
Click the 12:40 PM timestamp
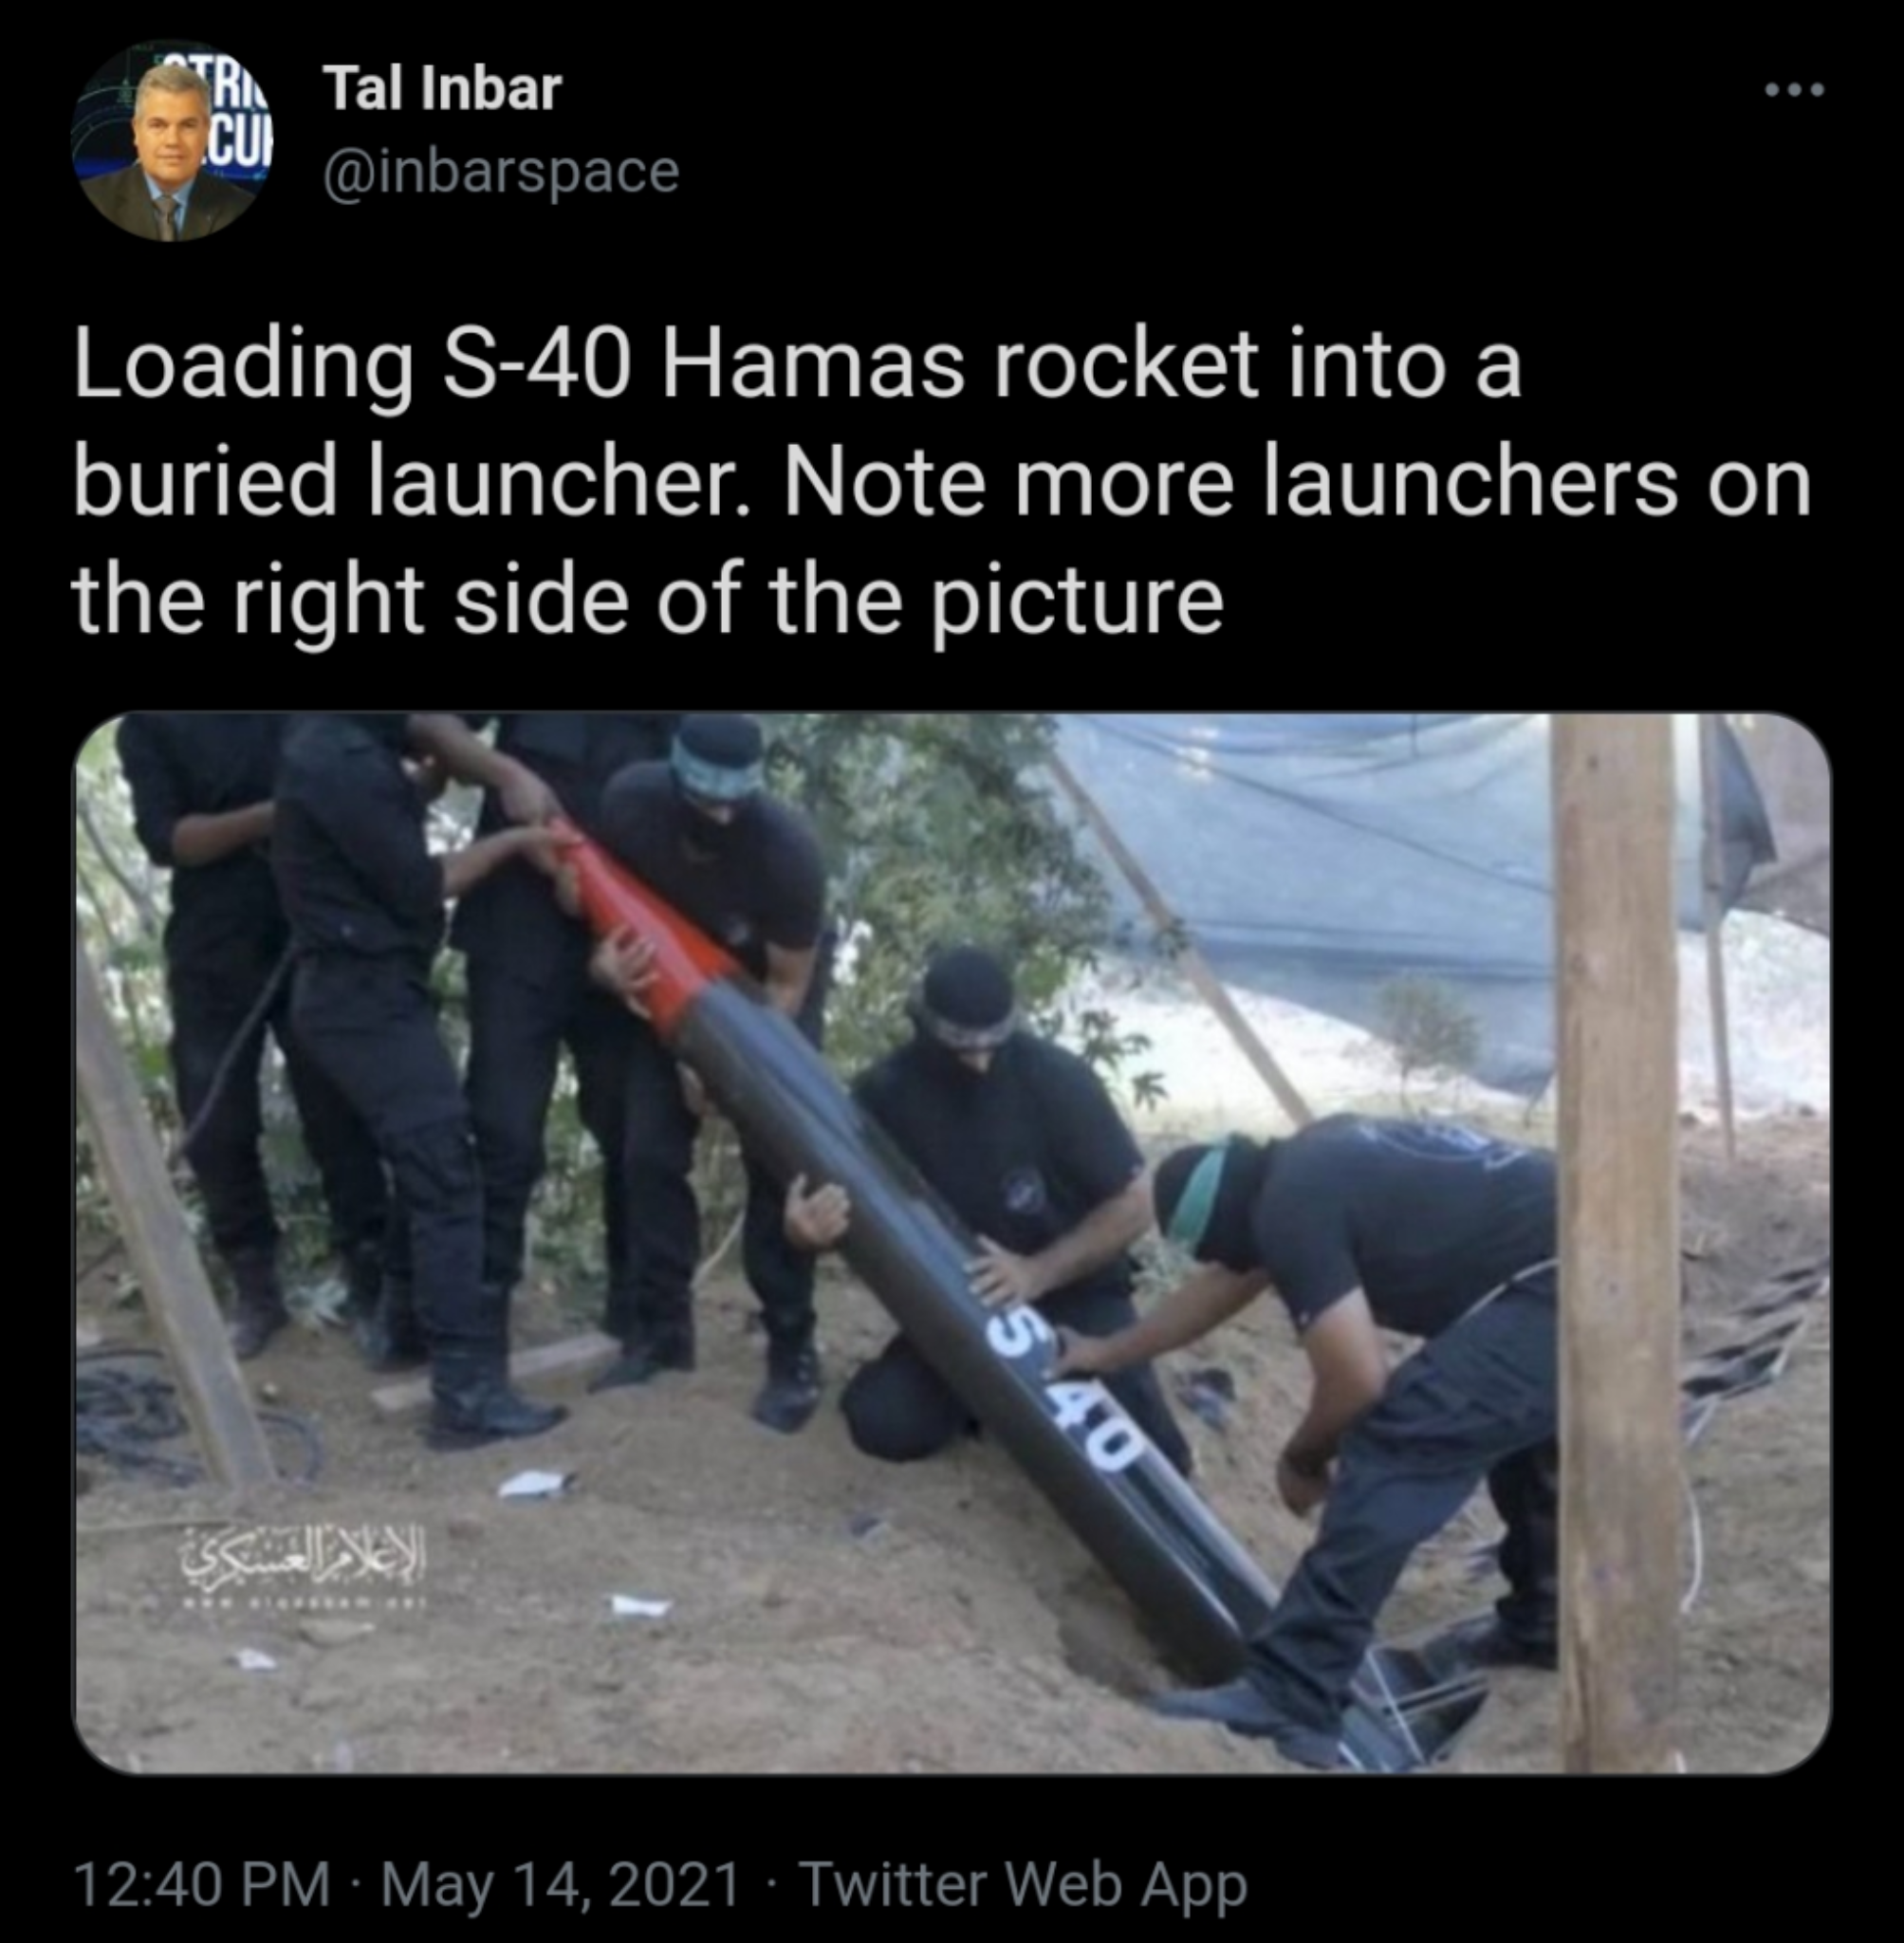[x=202, y=1884]
